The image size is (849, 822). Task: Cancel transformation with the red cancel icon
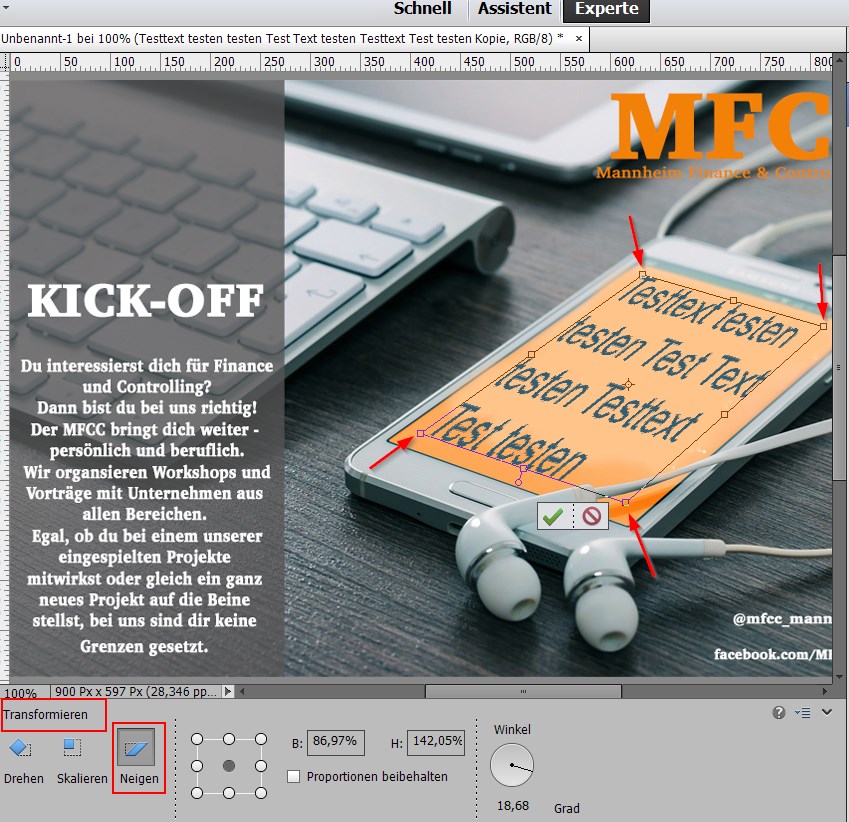[591, 516]
